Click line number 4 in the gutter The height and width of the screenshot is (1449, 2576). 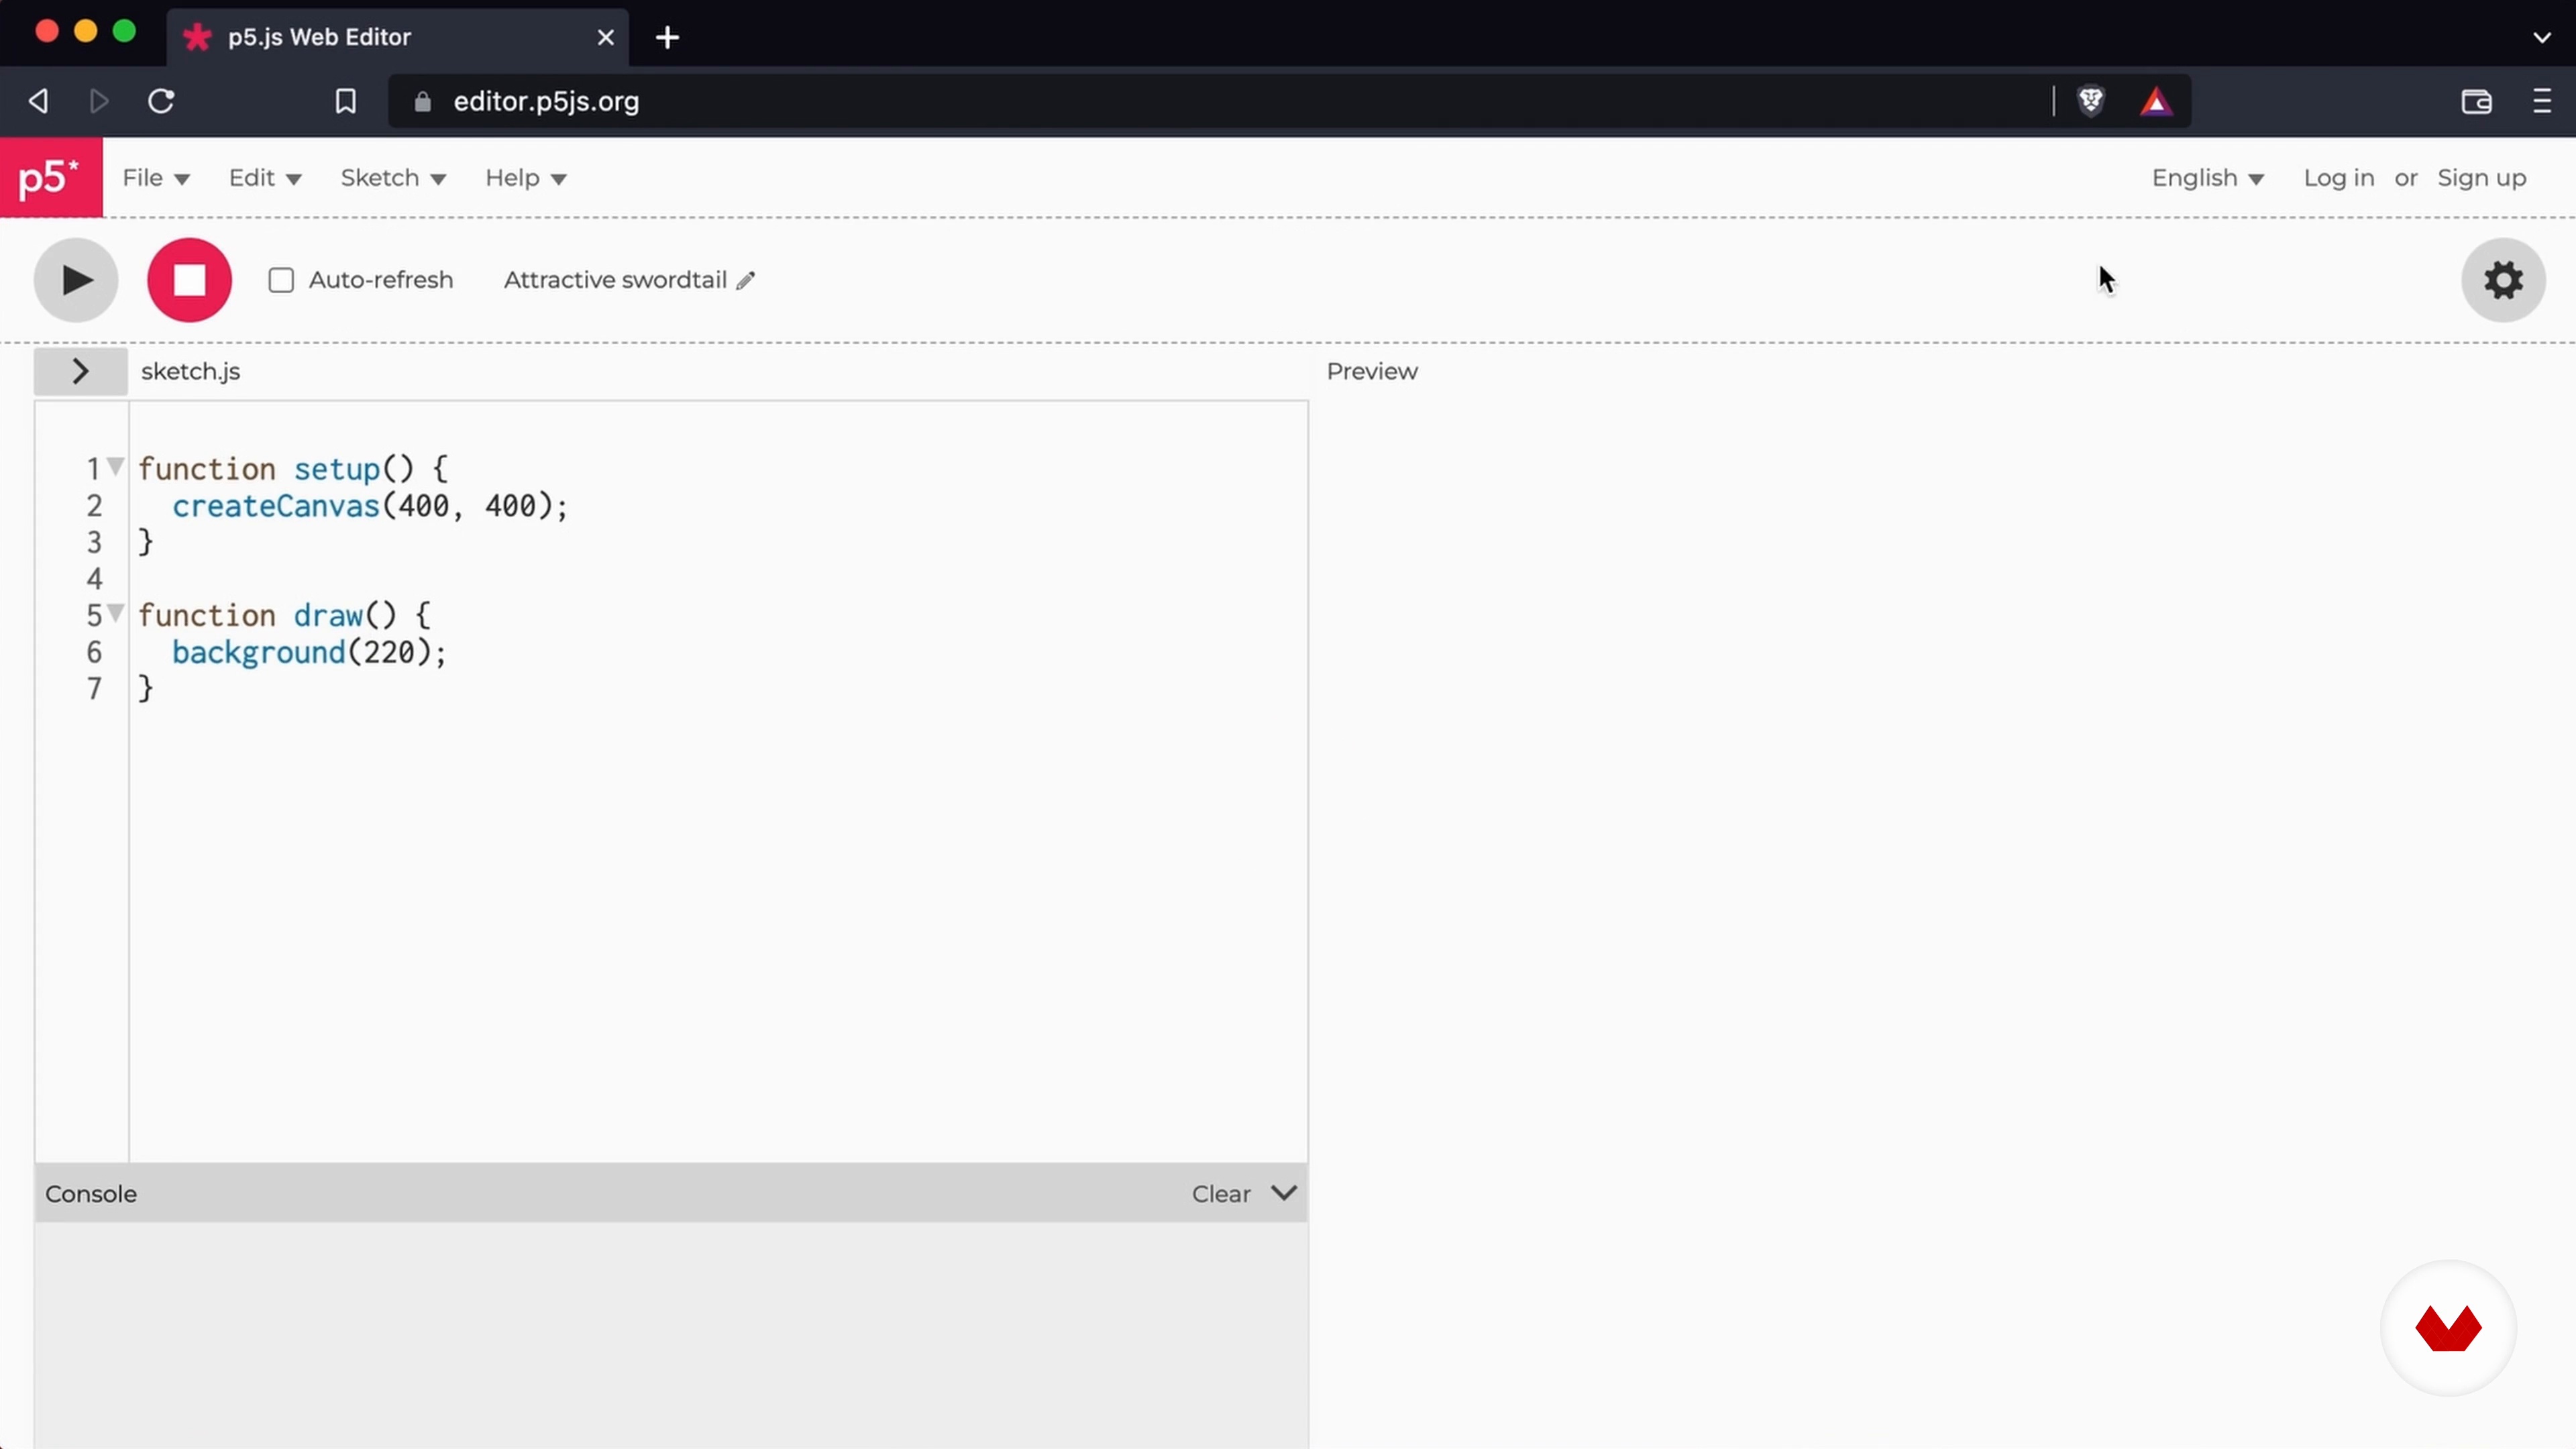[x=94, y=579]
